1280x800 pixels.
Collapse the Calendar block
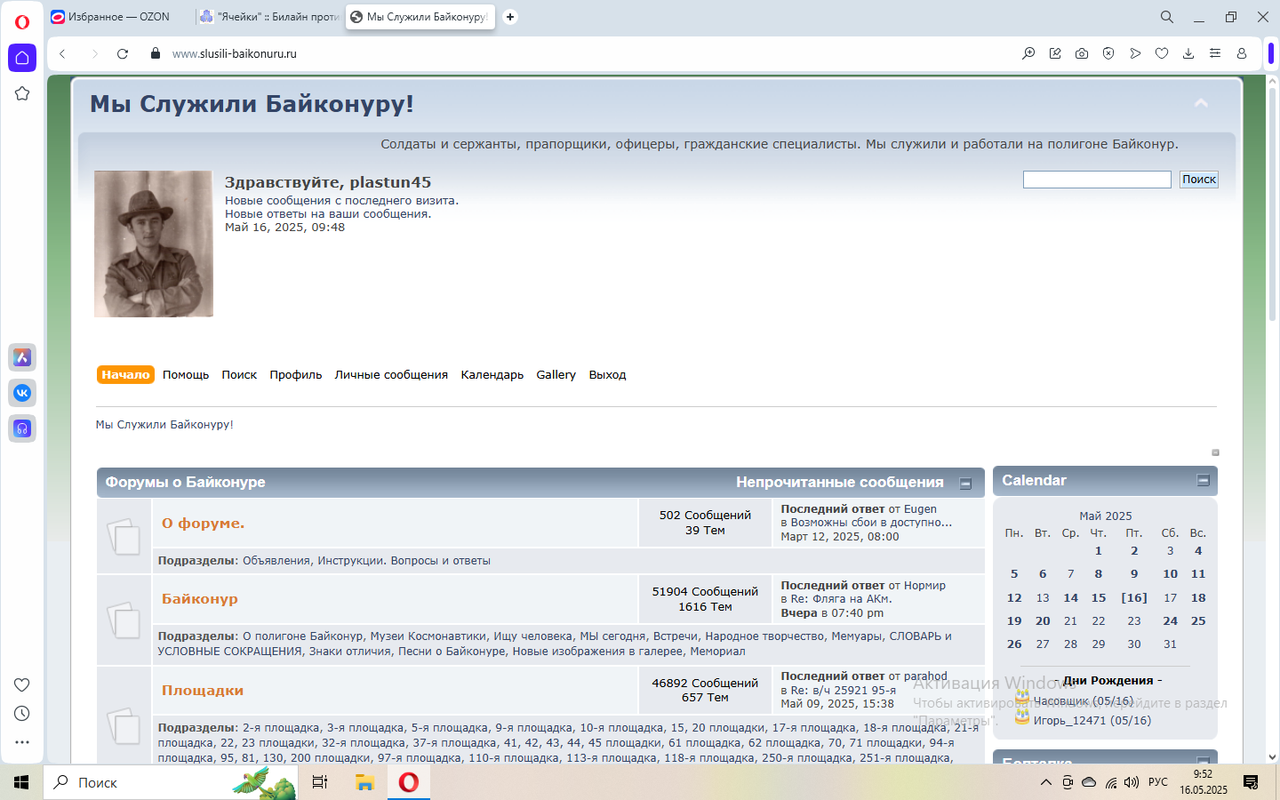1203,481
